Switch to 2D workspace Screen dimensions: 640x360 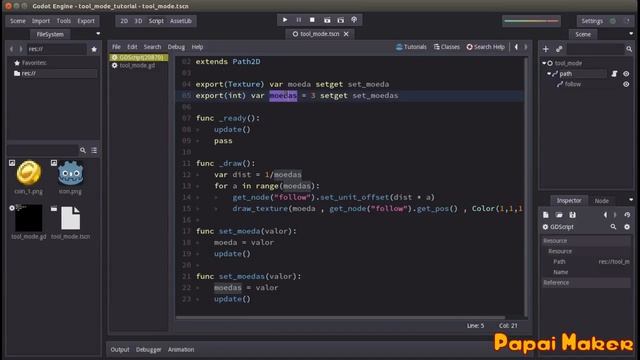[x=124, y=21]
